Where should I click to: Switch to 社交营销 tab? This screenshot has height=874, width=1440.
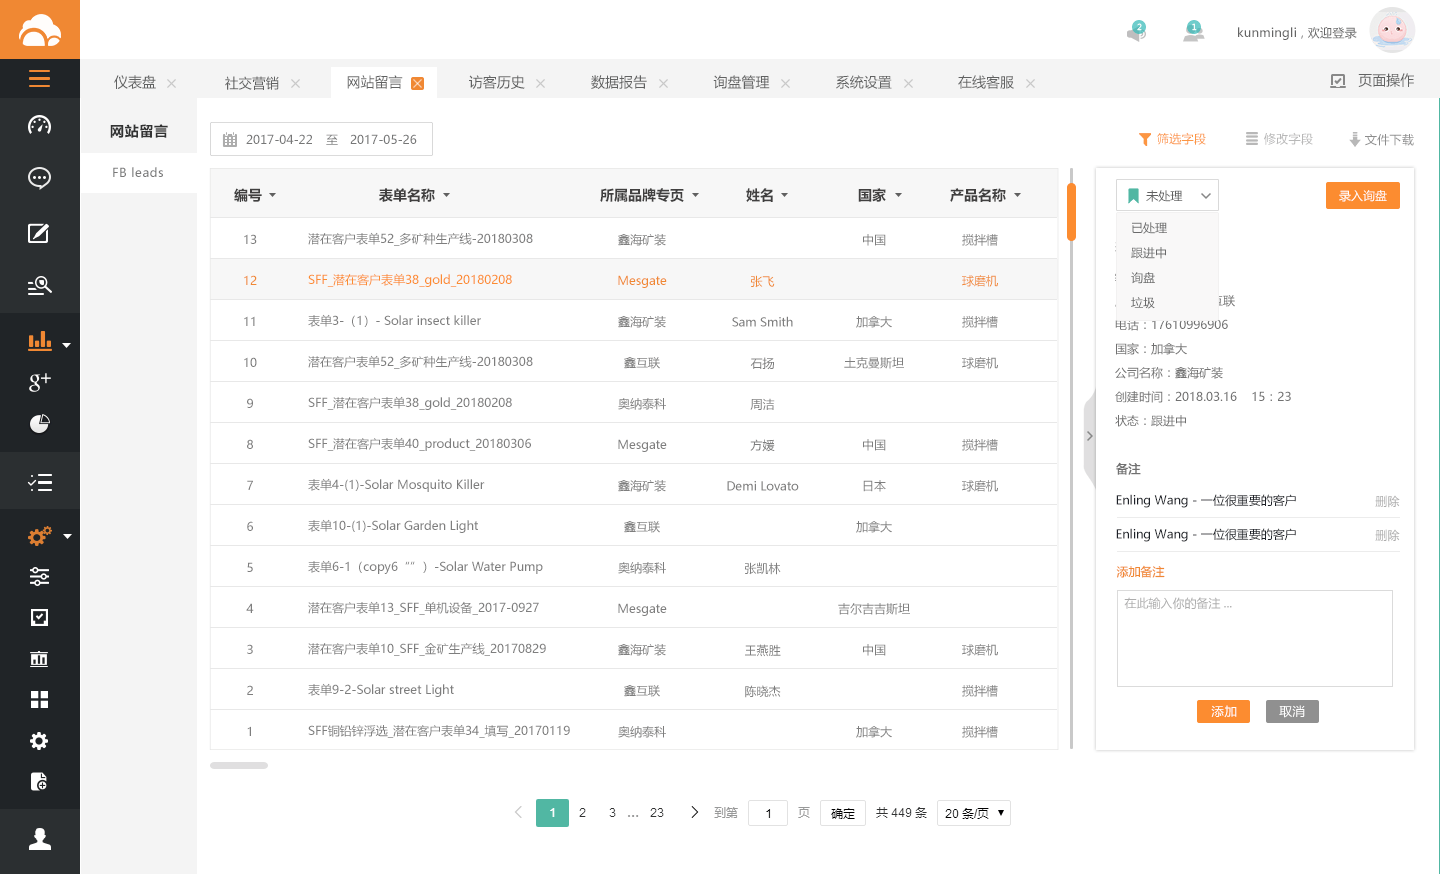click(x=252, y=83)
